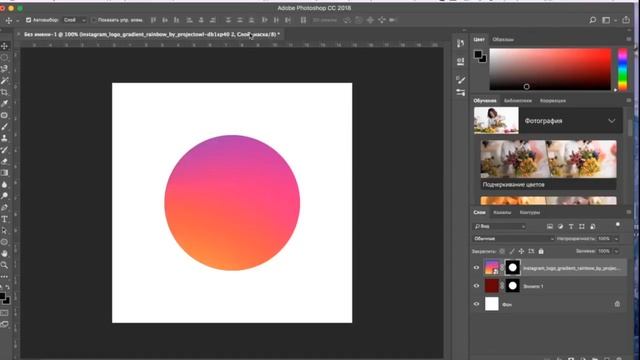Swap foreground and background colors
The width and height of the screenshot is (640, 360).
(x=8, y=287)
